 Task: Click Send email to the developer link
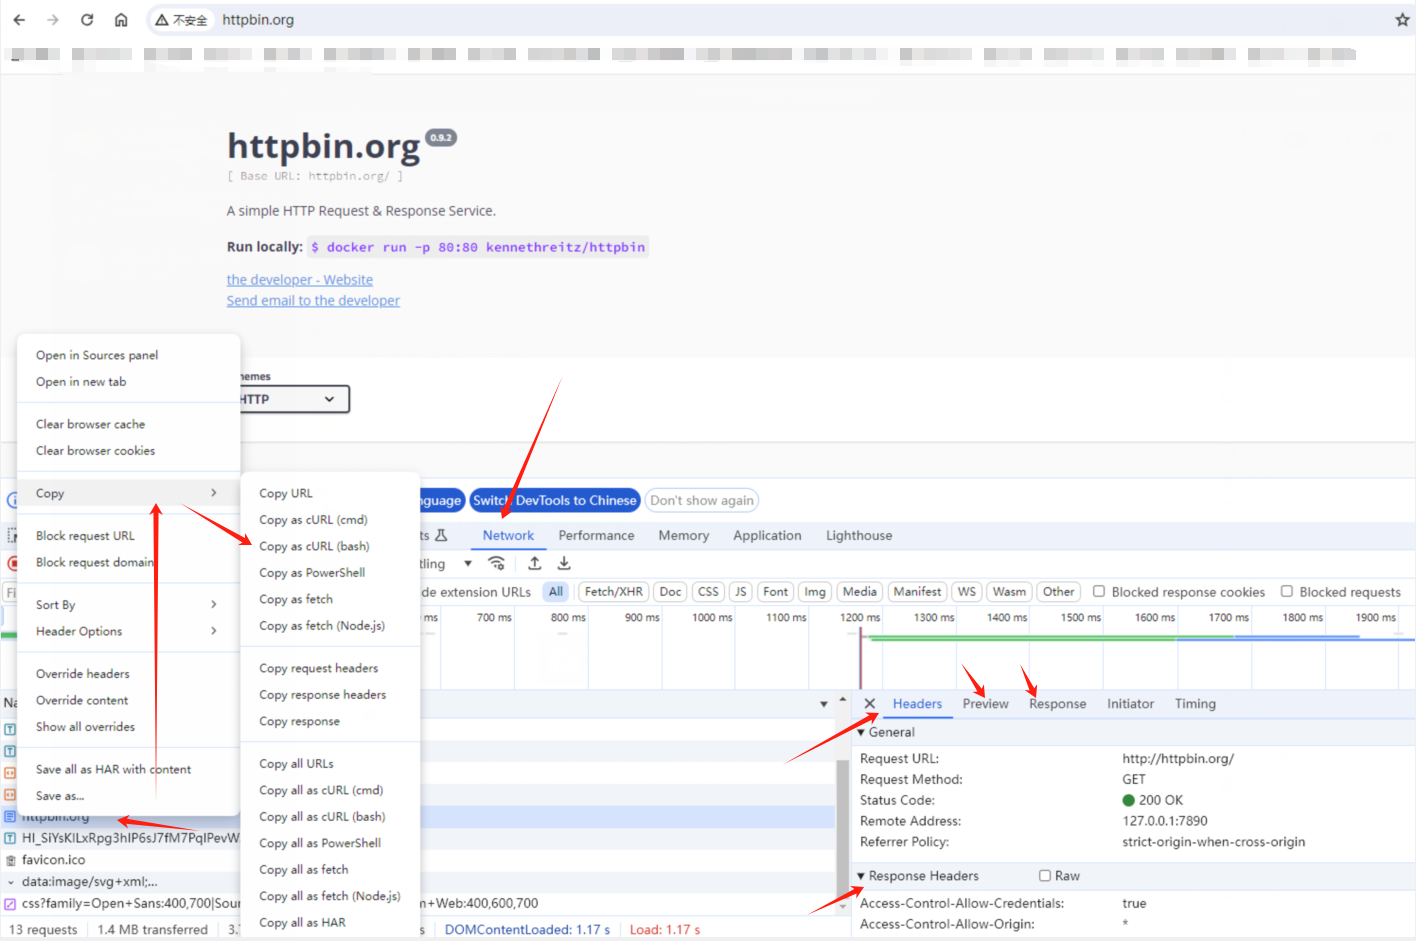coord(313,301)
